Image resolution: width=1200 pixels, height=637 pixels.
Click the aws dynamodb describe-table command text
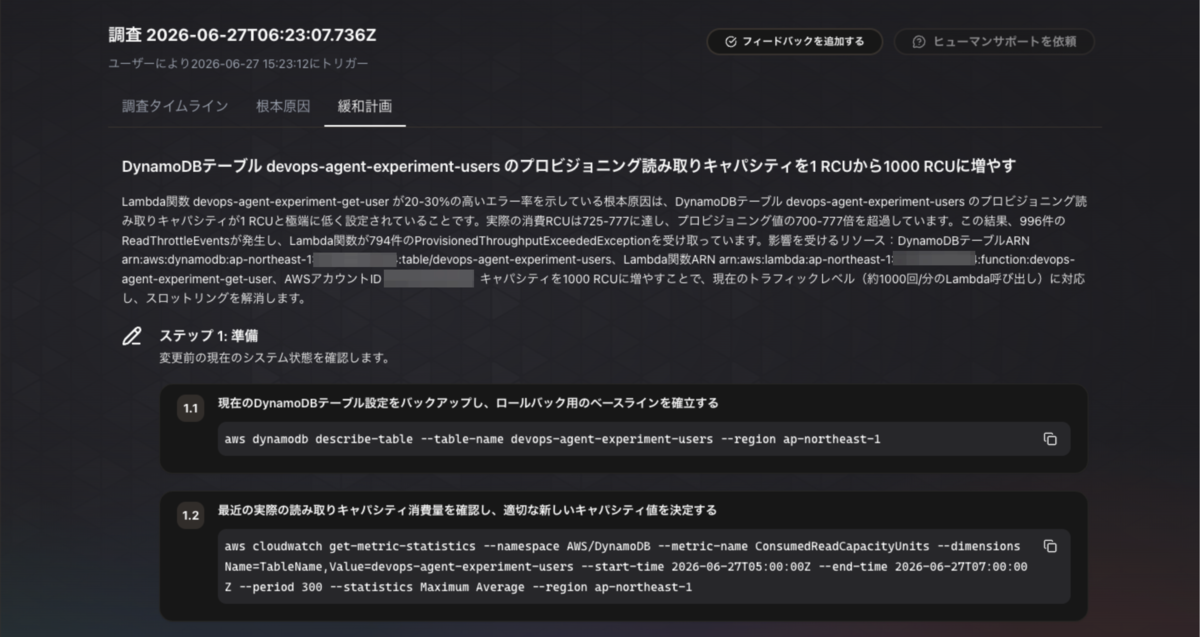point(553,439)
